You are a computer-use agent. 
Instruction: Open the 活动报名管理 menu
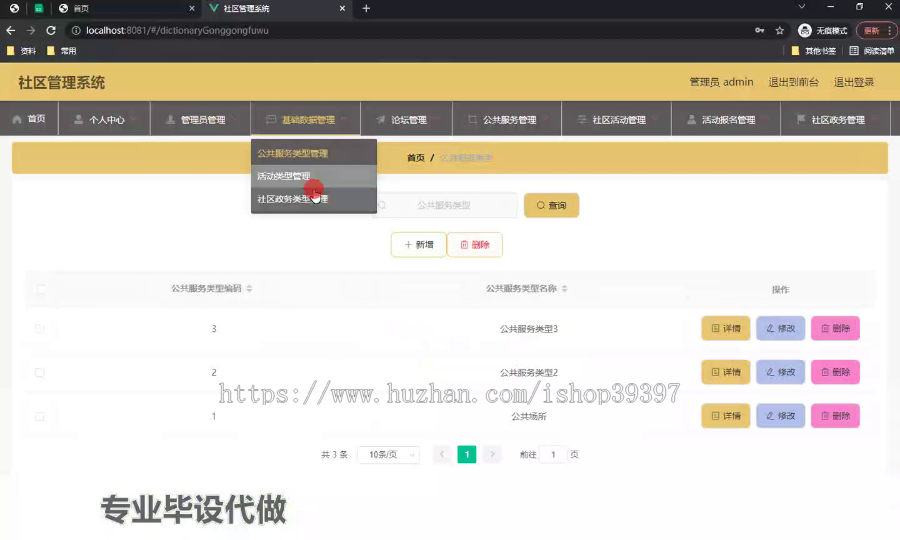[726, 119]
